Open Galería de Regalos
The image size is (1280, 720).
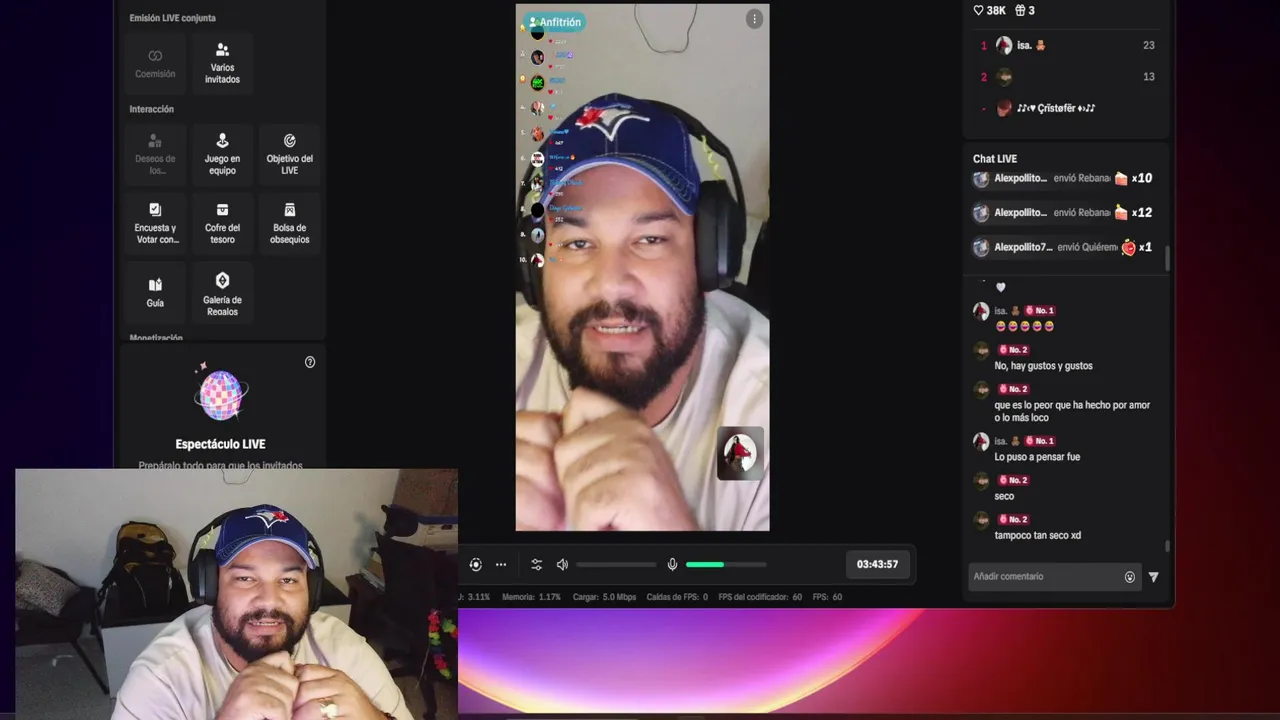222,292
